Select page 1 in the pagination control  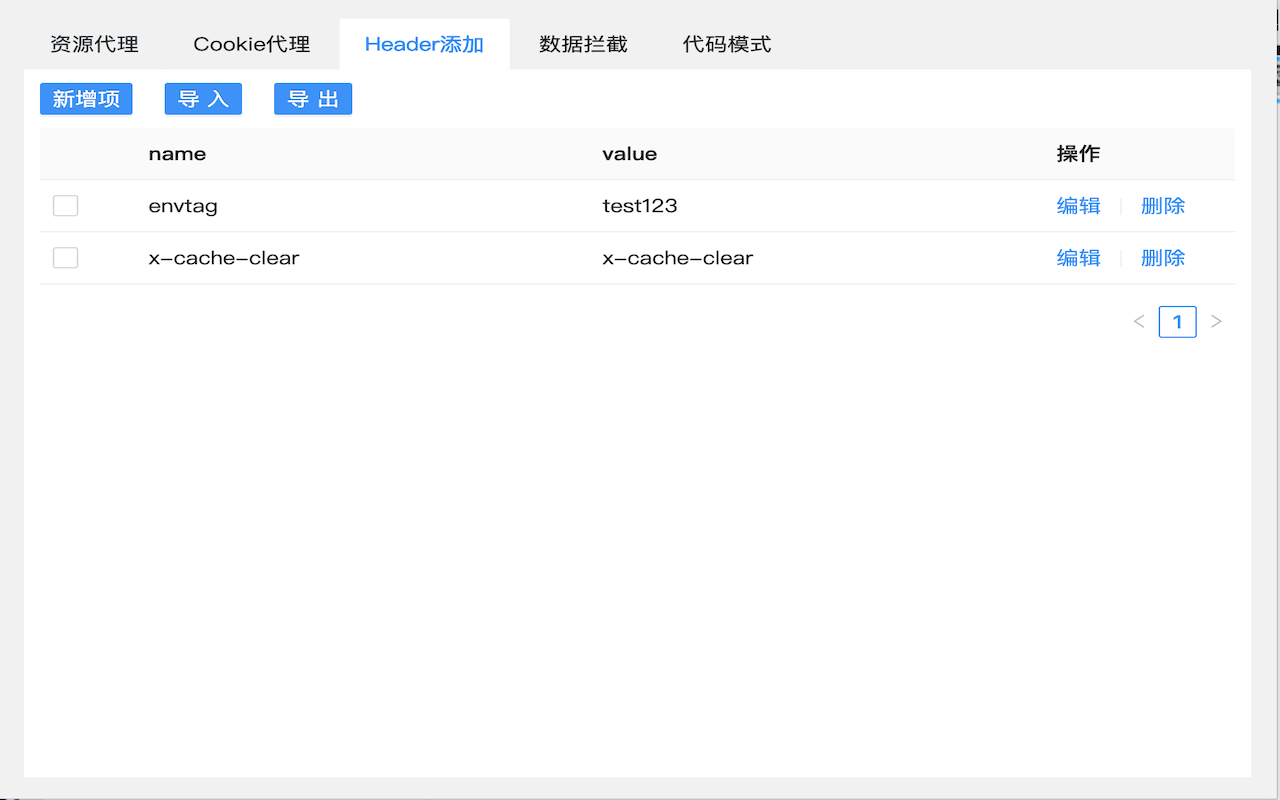click(1177, 321)
